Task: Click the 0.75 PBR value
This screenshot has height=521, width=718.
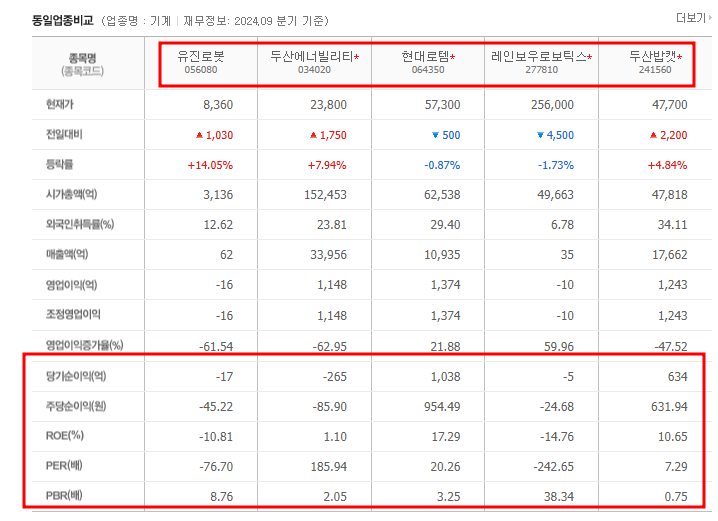Action: (676, 497)
